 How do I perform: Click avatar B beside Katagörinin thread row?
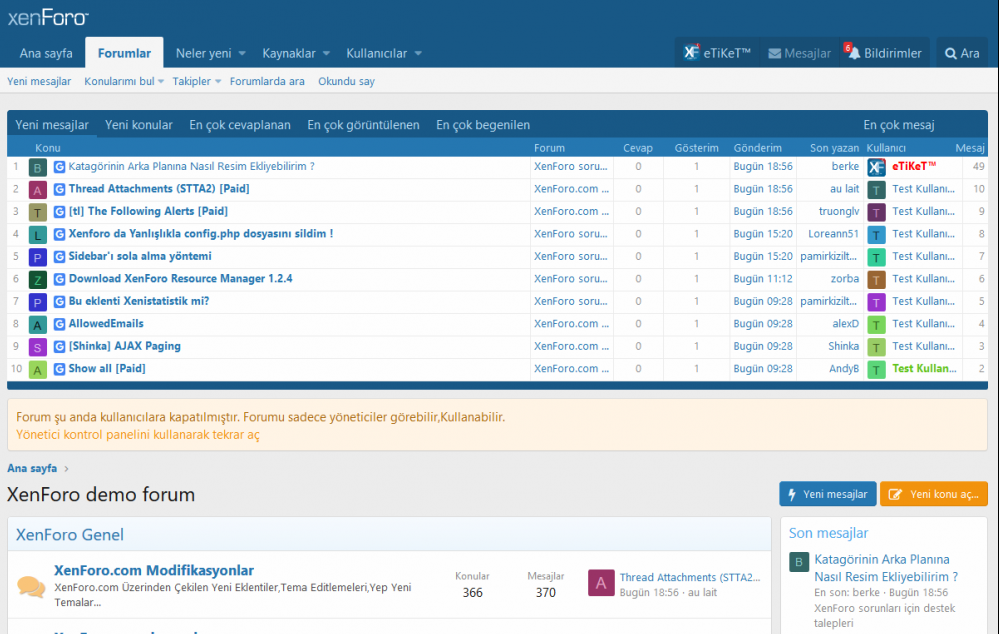pos(38,167)
